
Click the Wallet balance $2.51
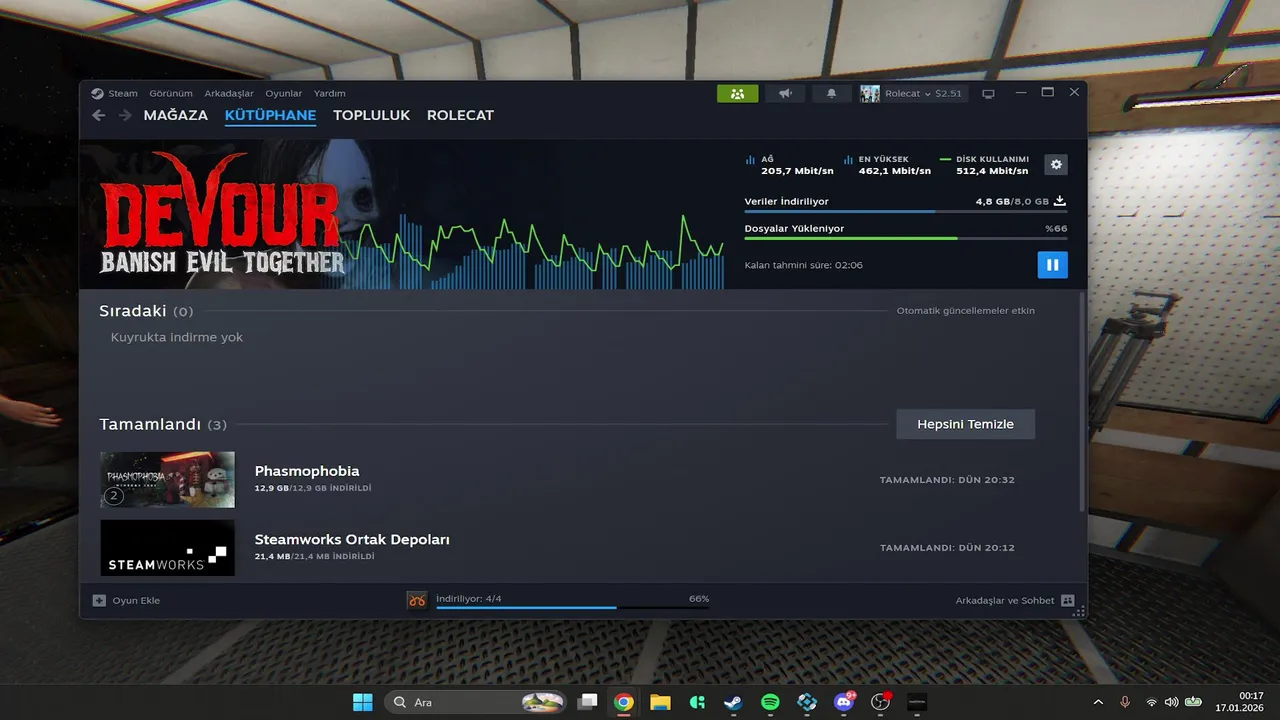pyautogui.click(x=949, y=93)
